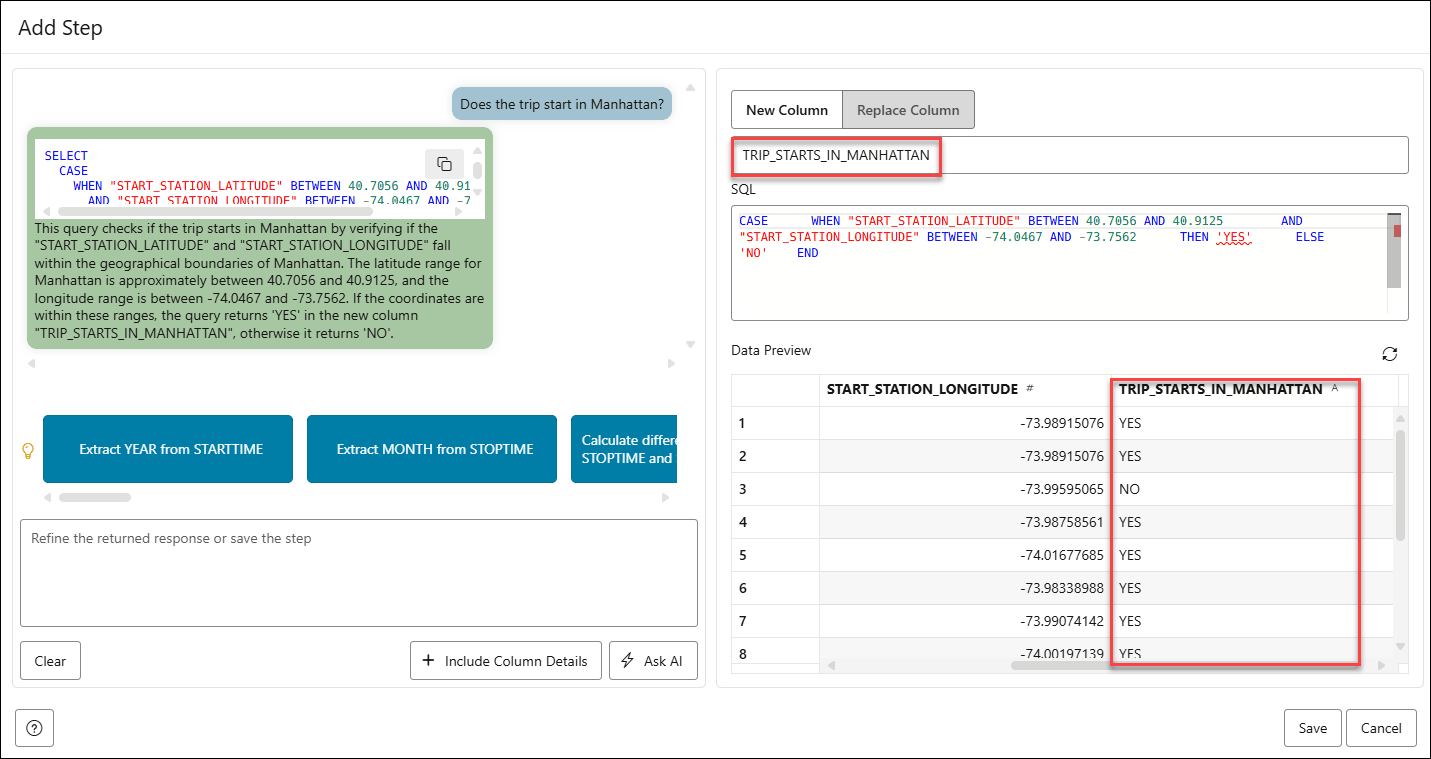Click the lightning icon on Ask AI

coord(628,661)
